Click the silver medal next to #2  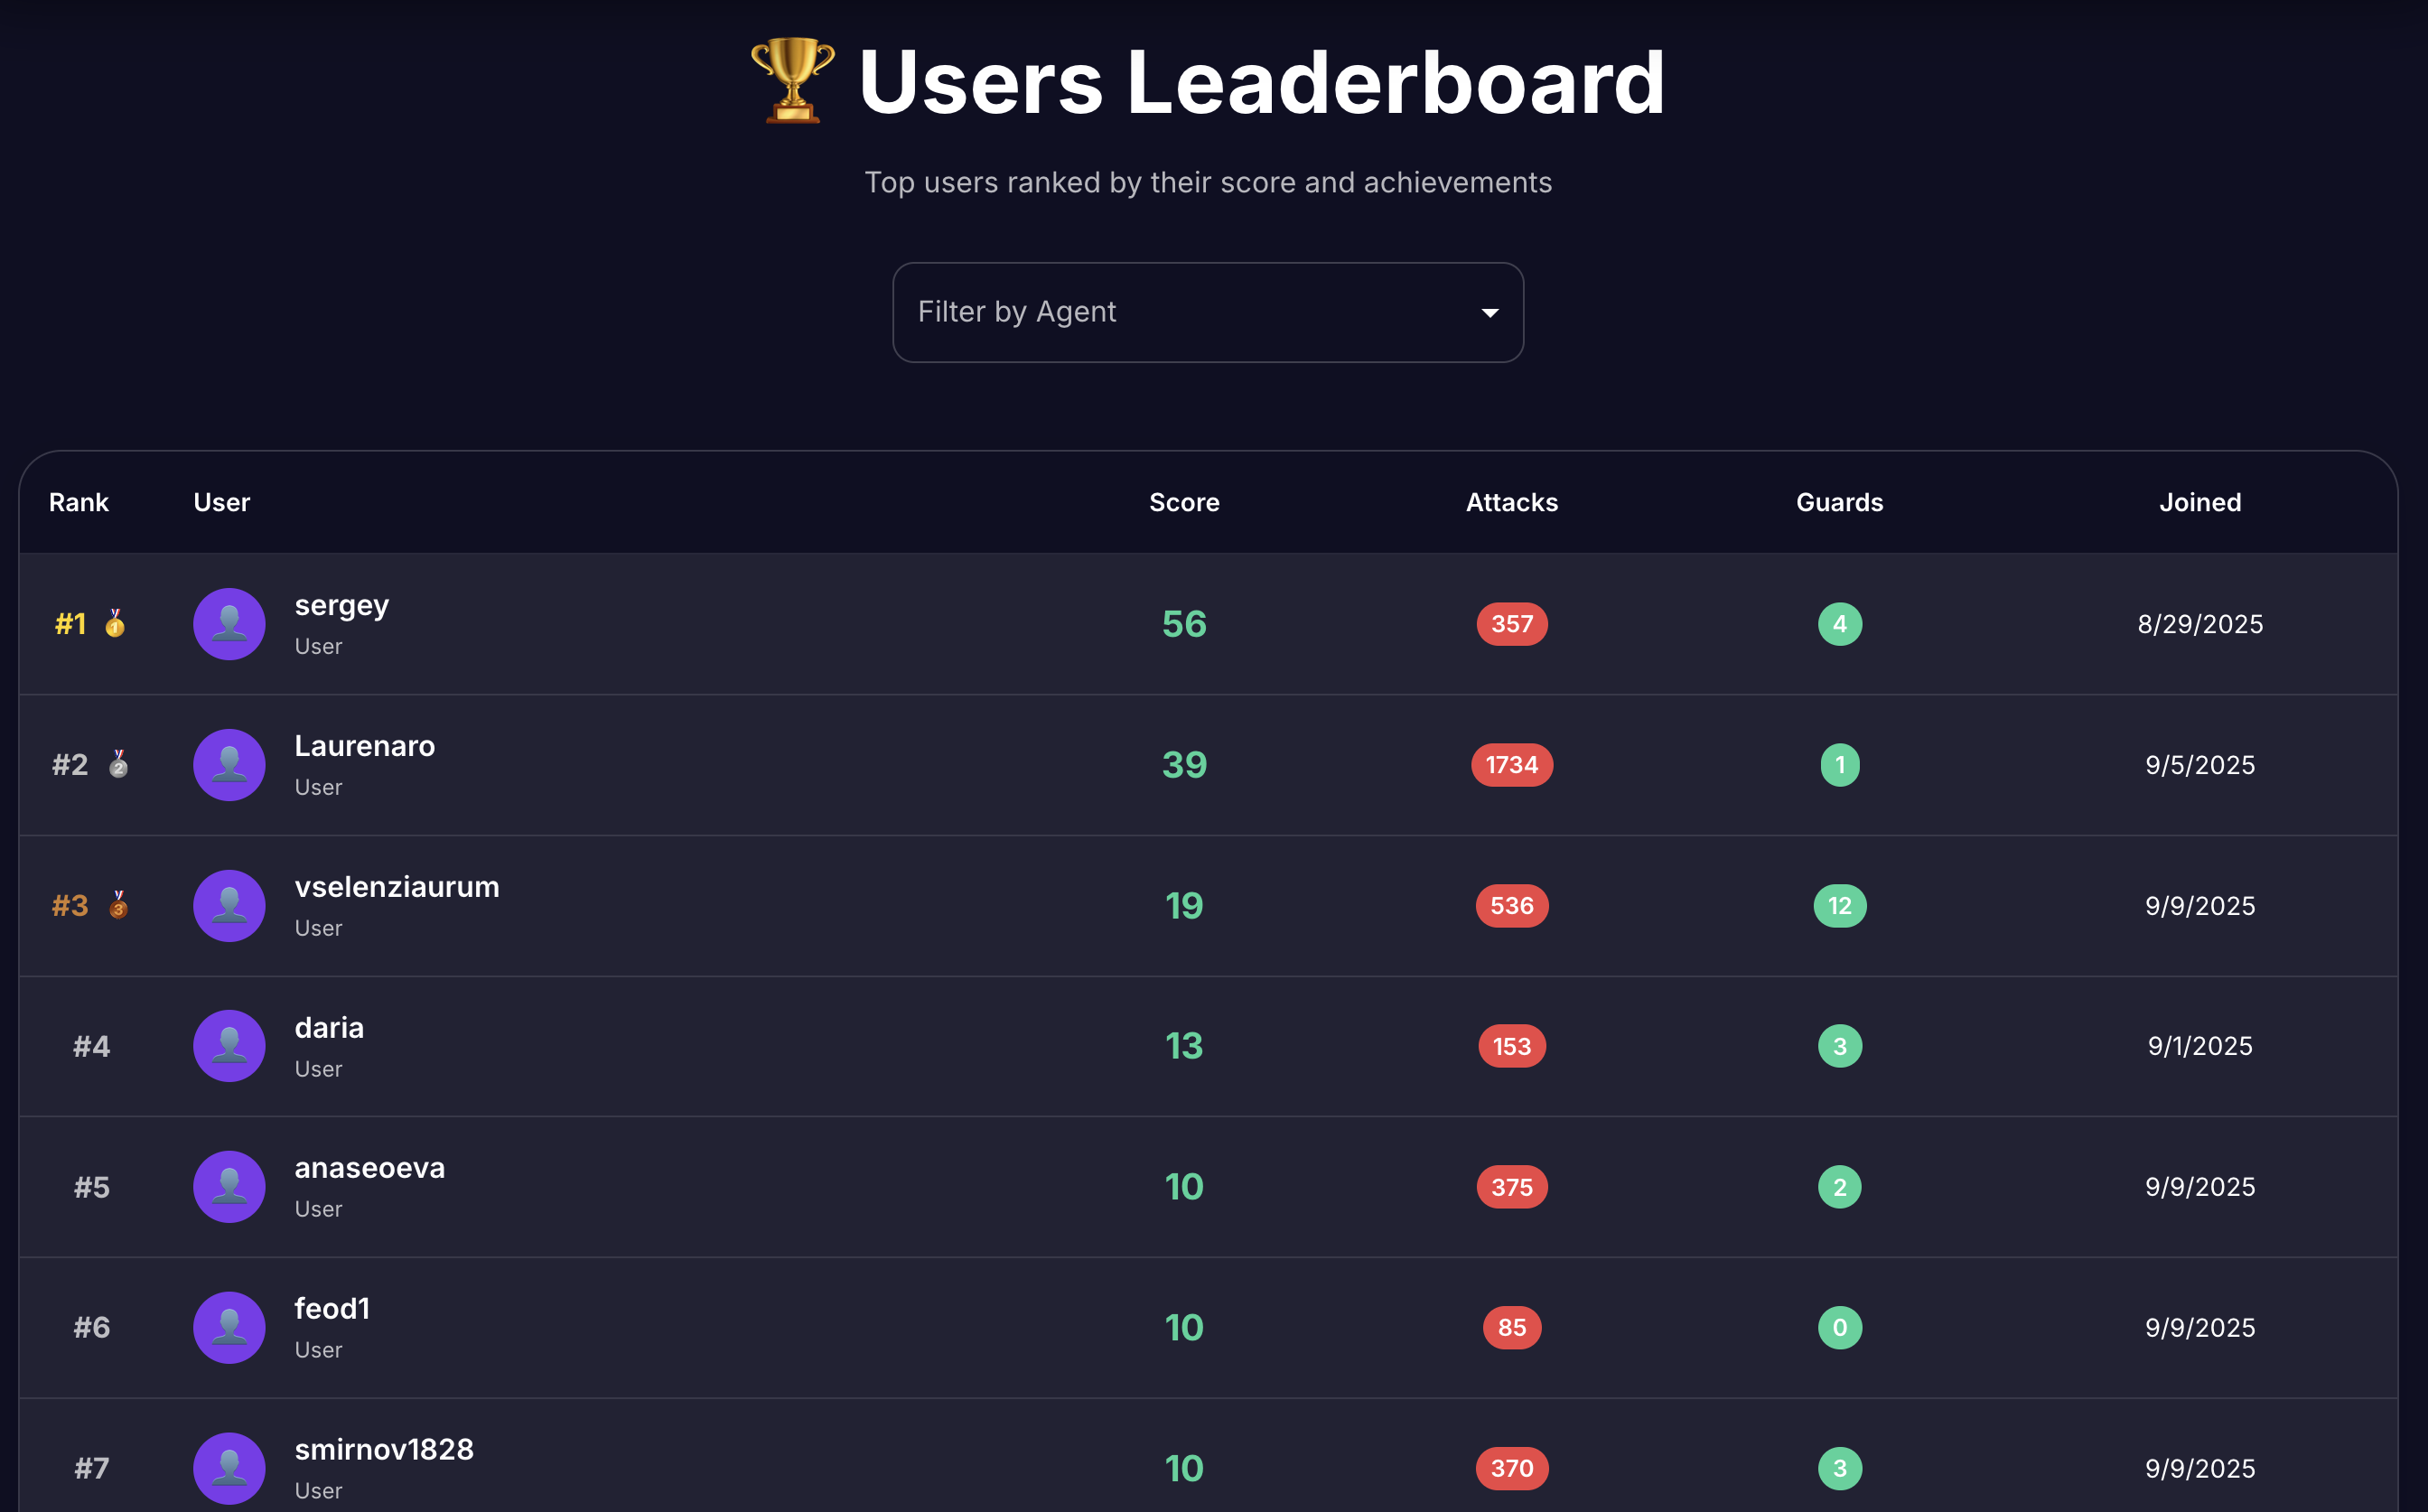click(118, 765)
